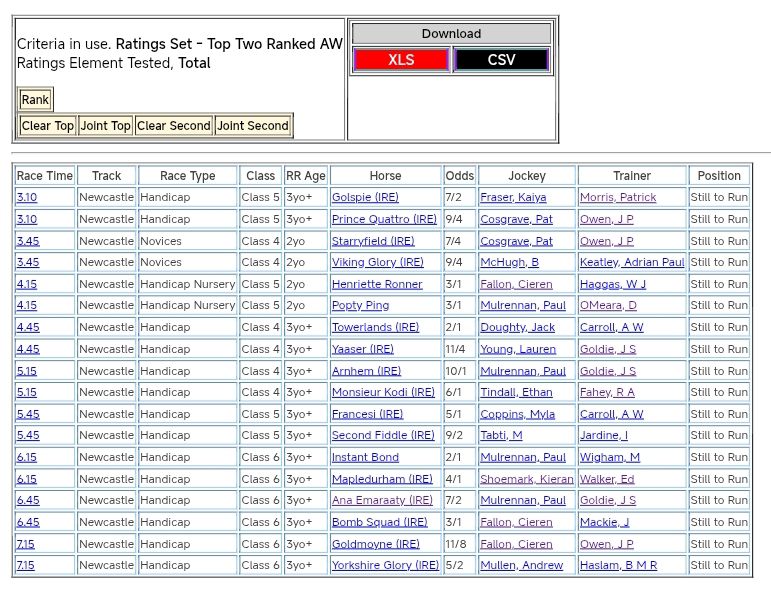The image size is (771, 592).
Task: Open Henriette Ronner horse link
Action: pos(377,284)
